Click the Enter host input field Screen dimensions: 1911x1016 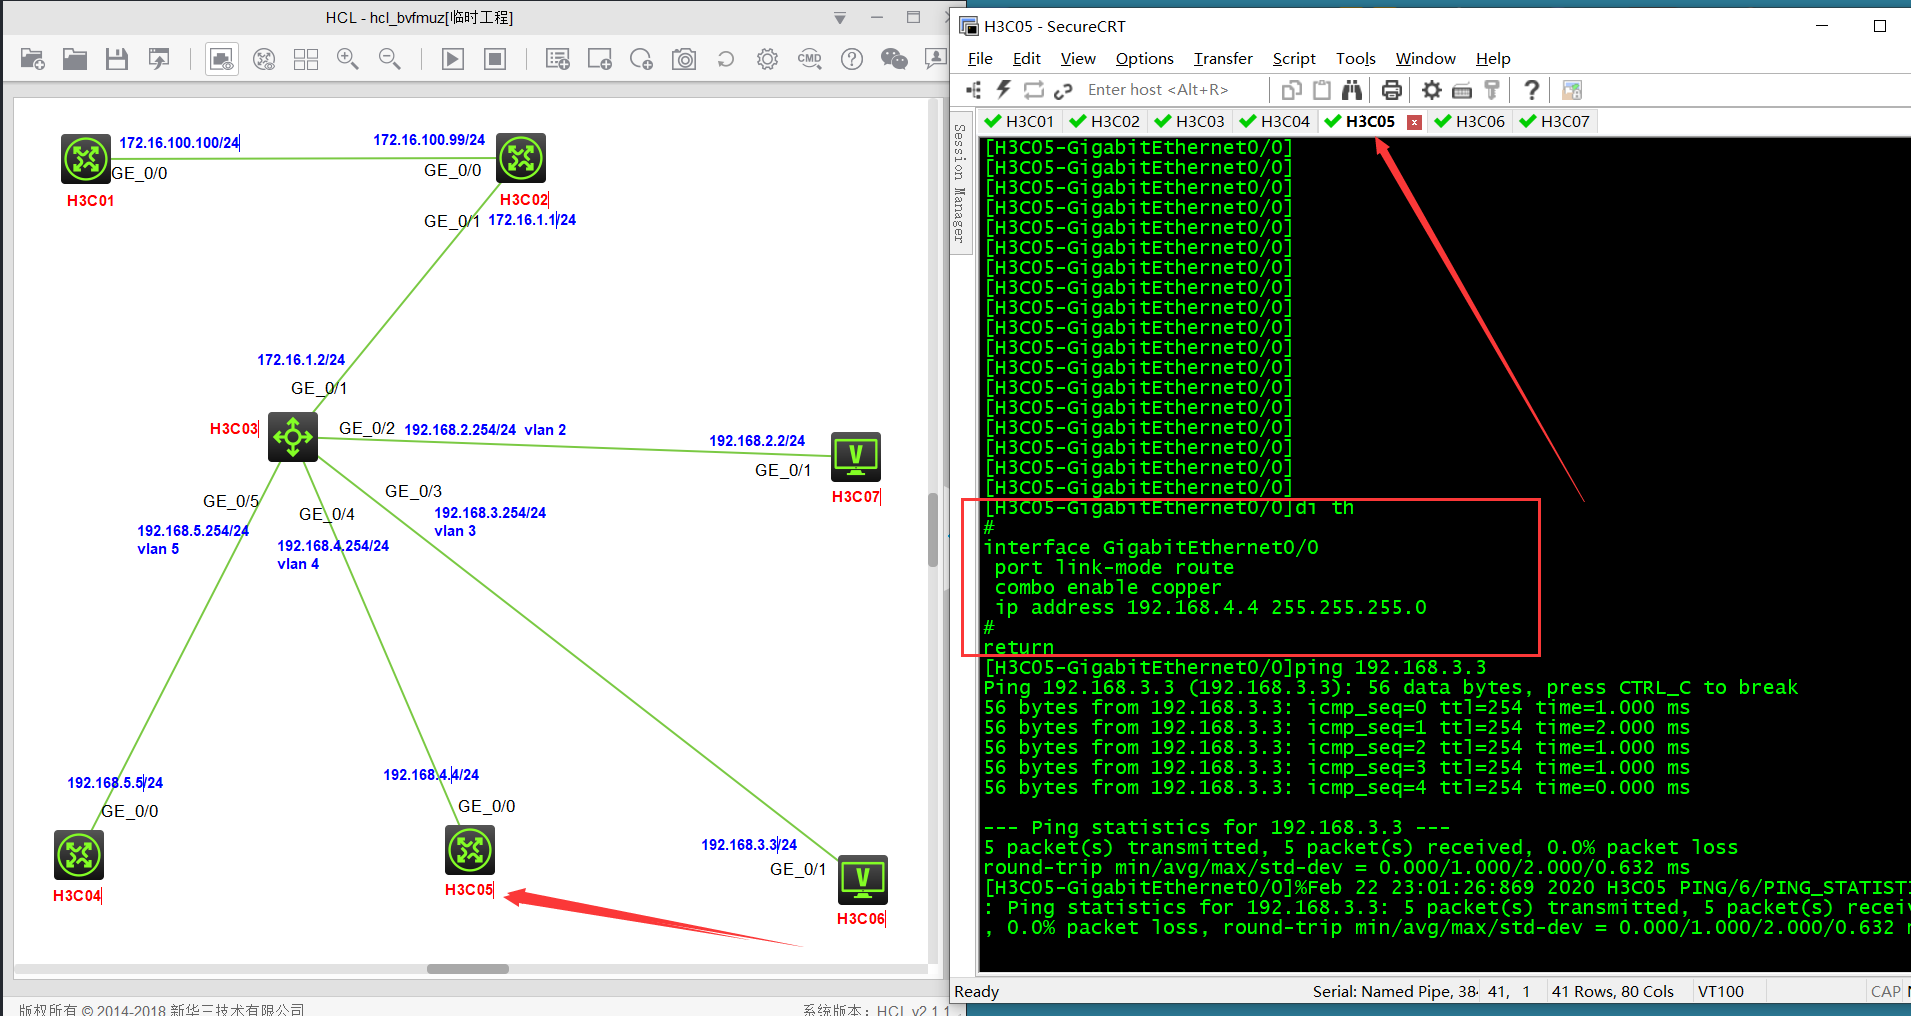[x=1160, y=90]
